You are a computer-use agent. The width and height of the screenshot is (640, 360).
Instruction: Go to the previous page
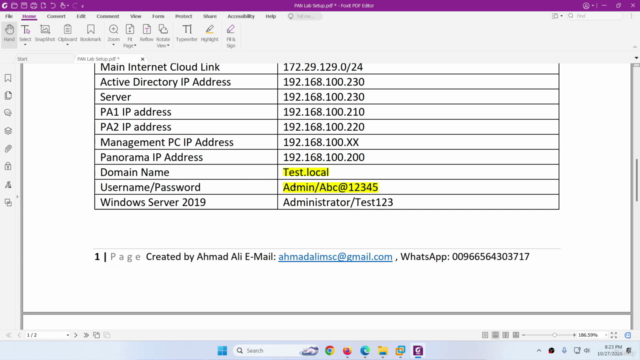pos(19,335)
